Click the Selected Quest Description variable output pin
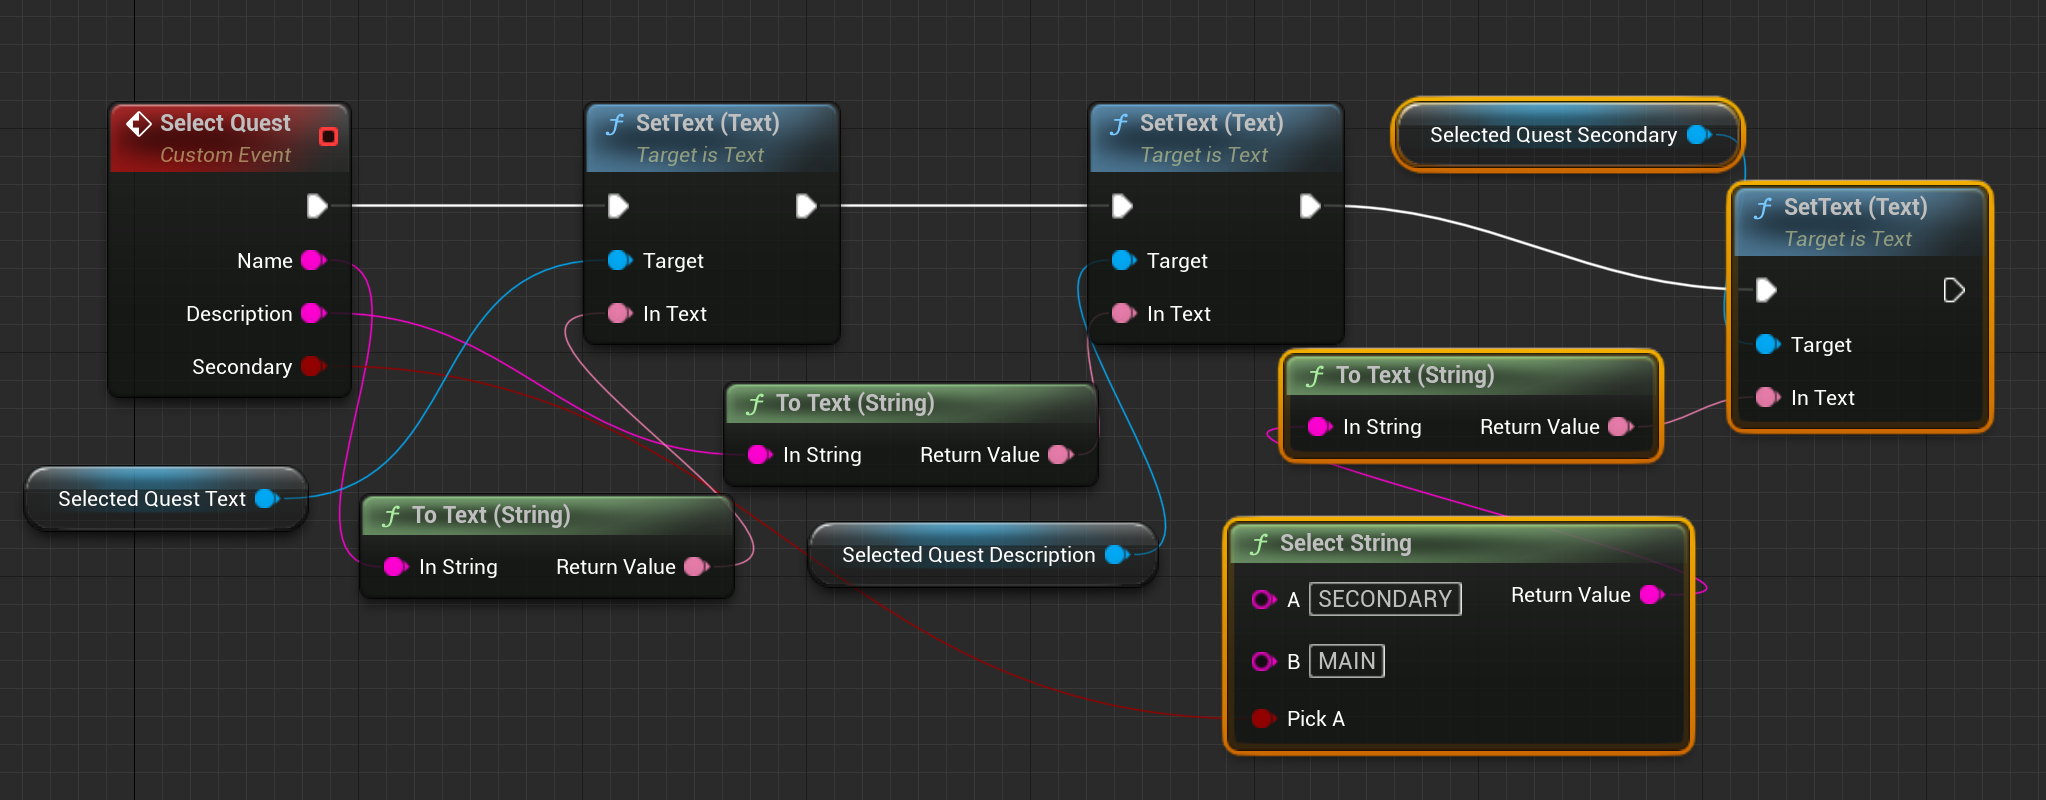The height and width of the screenshot is (800, 2046). click(1118, 554)
